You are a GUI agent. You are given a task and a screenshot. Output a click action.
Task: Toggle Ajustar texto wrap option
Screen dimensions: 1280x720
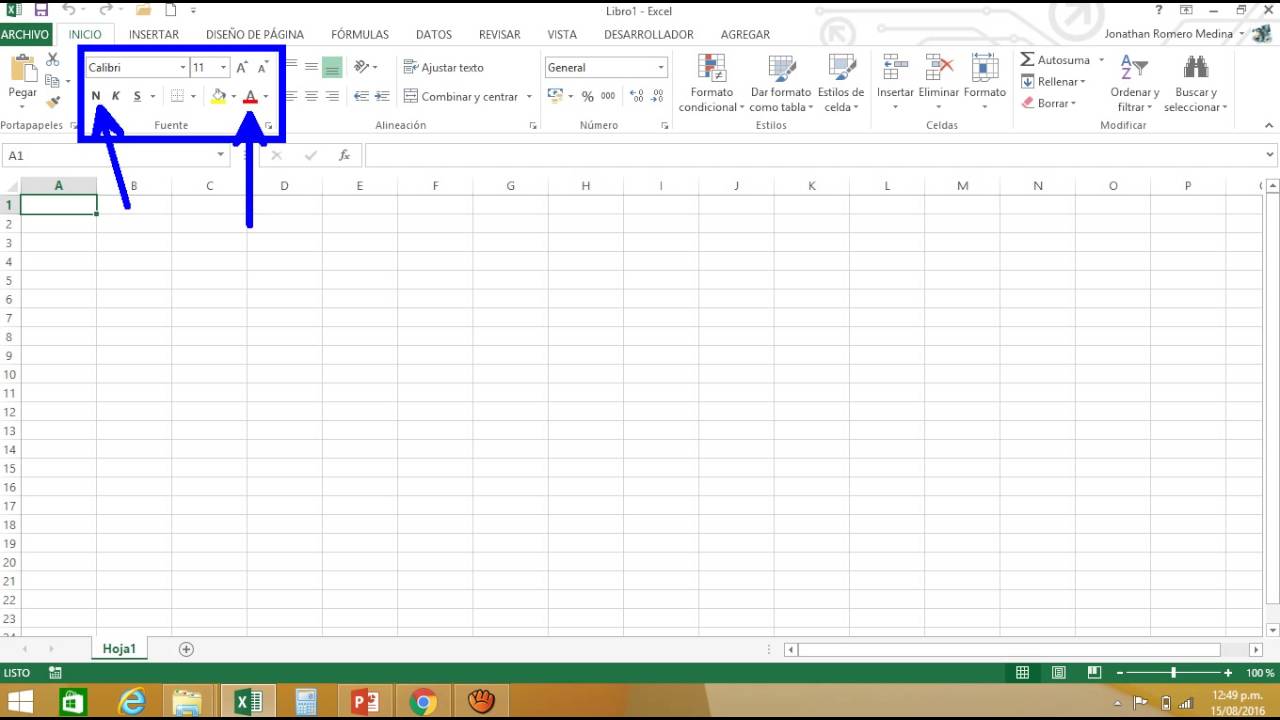pos(443,68)
